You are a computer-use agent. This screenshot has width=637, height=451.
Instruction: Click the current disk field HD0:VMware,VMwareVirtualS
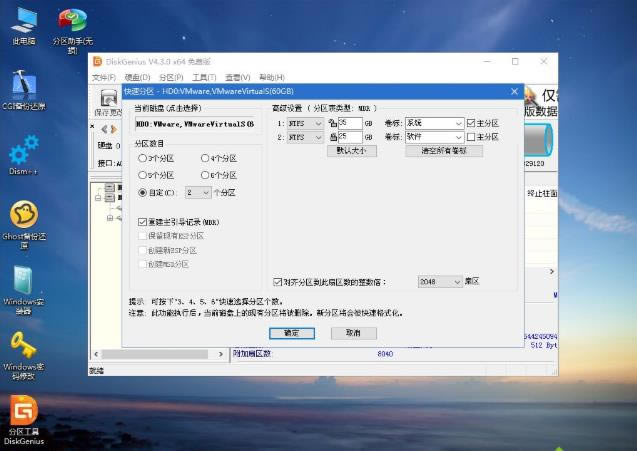coord(196,124)
